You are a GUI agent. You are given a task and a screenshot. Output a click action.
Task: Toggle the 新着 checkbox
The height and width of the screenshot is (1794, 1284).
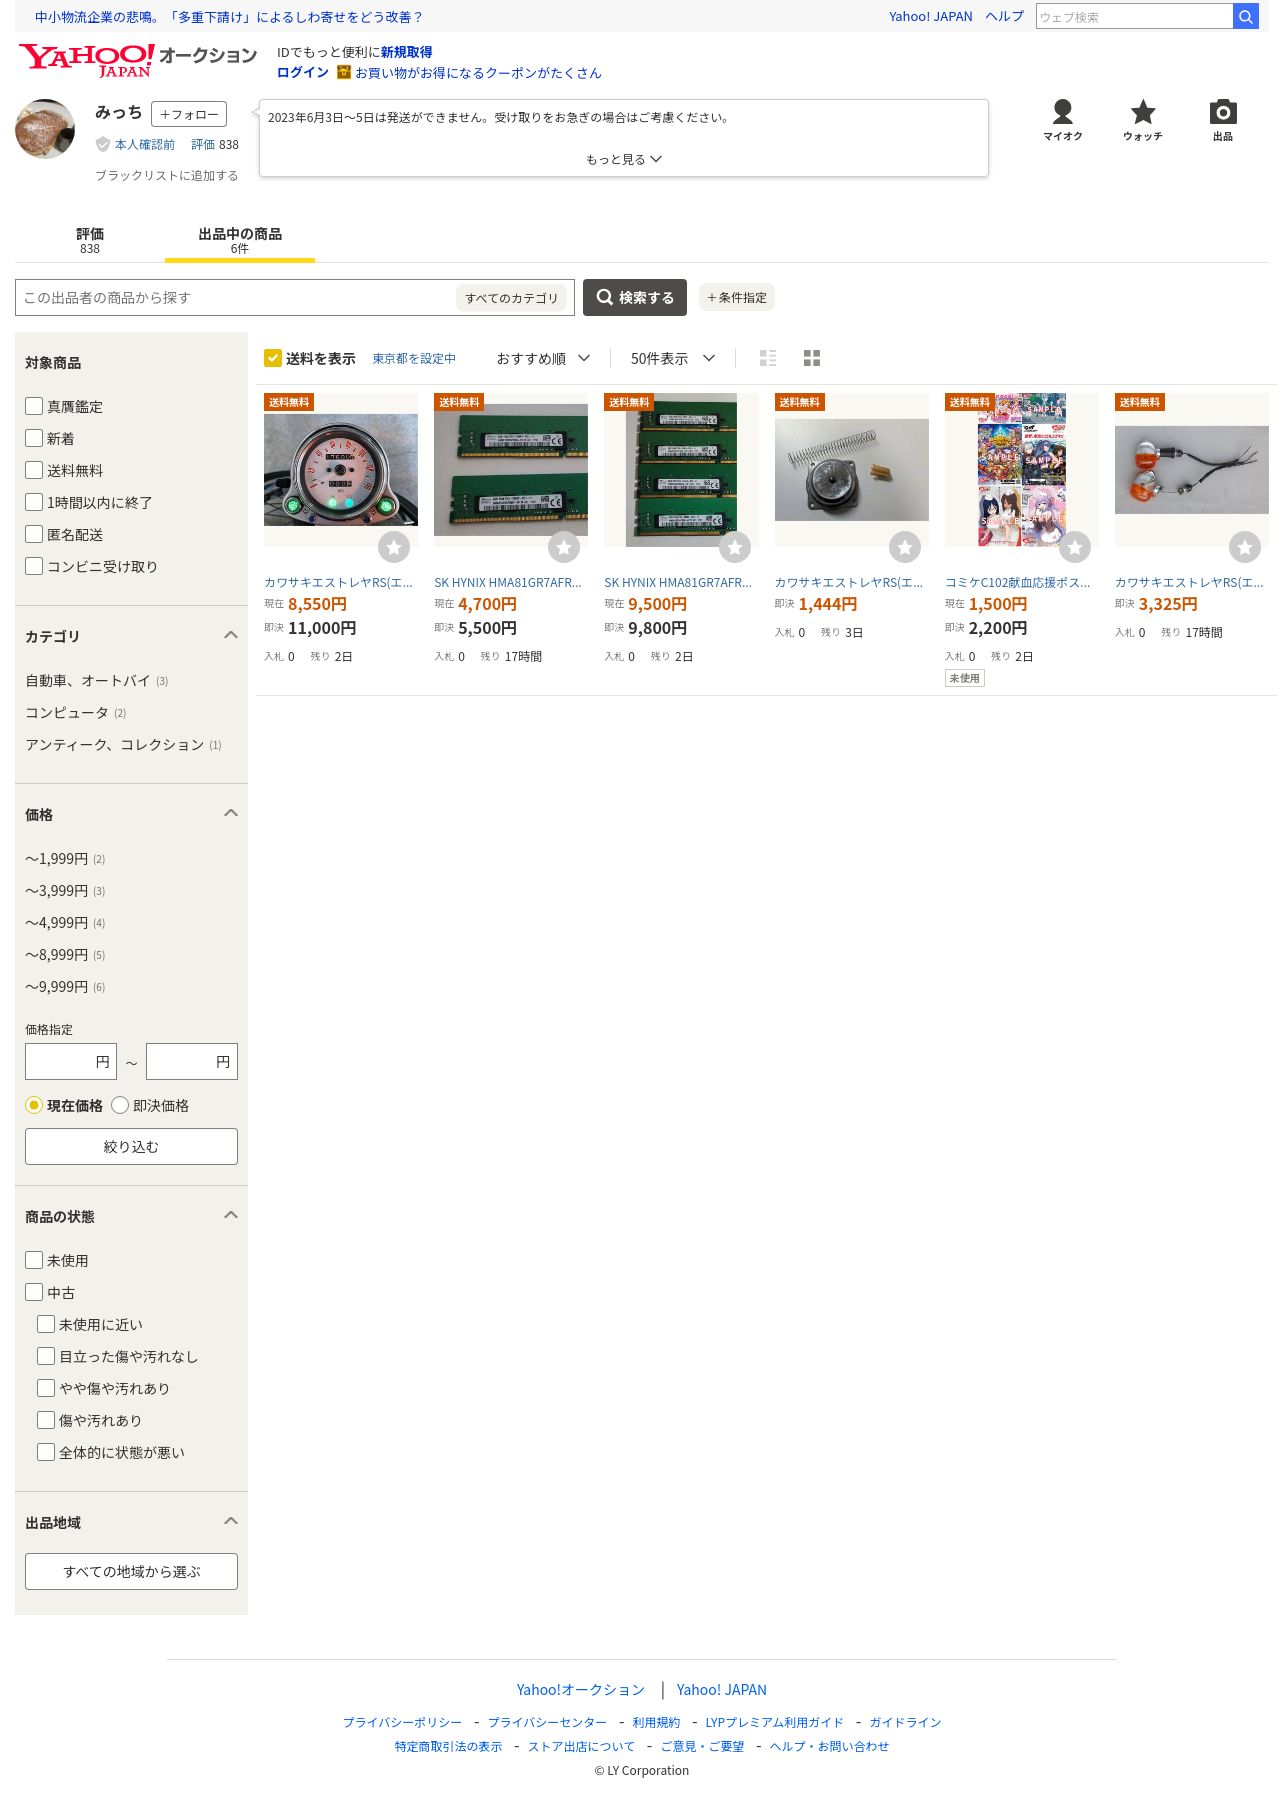coord(34,438)
